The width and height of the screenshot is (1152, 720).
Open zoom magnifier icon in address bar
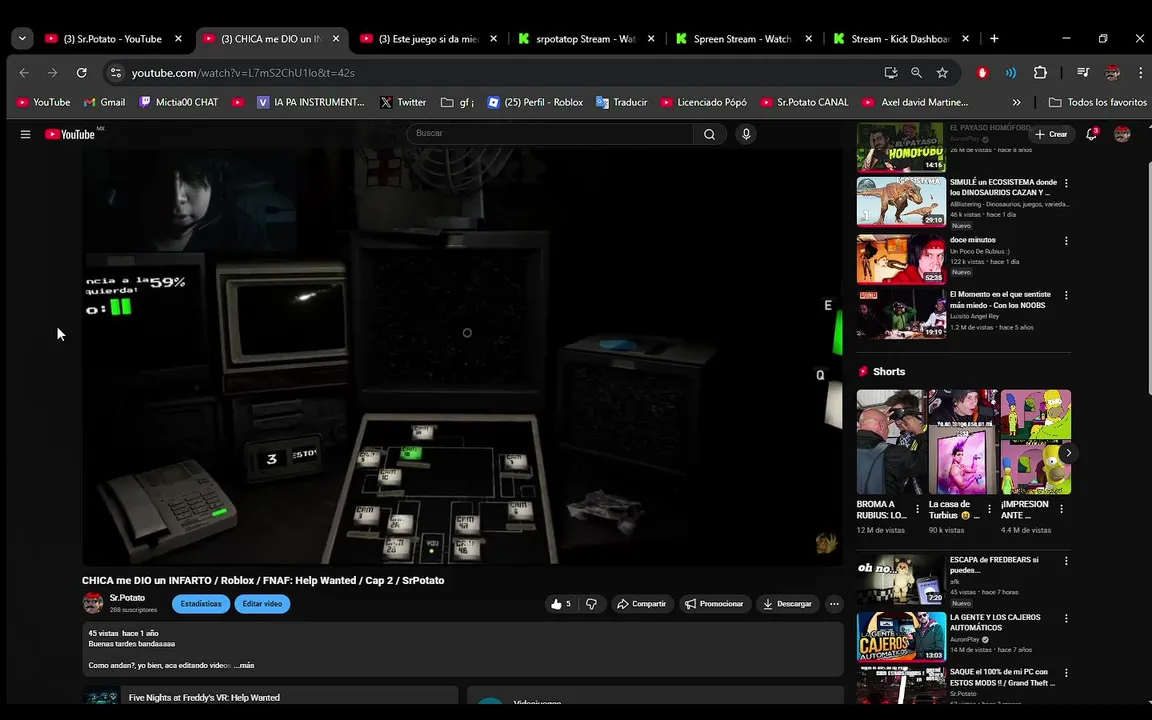916,73
